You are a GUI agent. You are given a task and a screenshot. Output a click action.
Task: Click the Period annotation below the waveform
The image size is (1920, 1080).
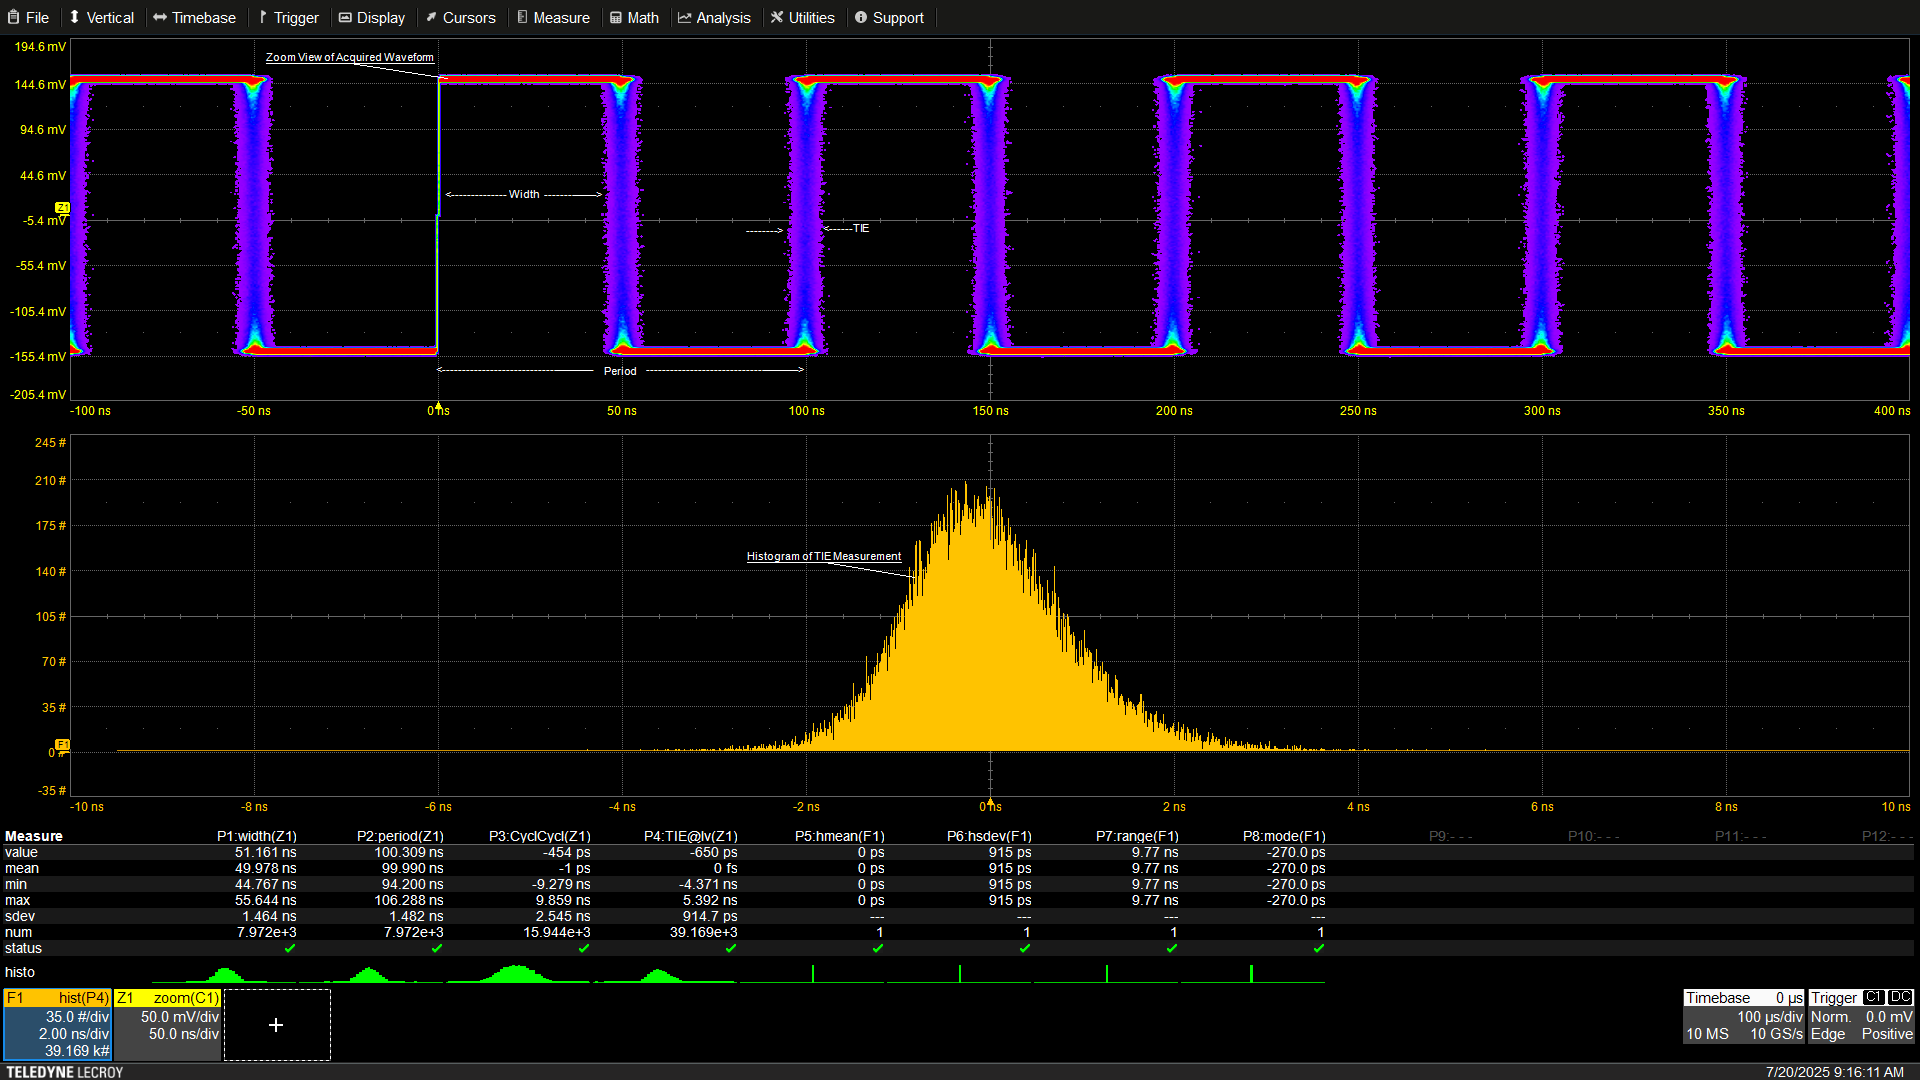pyautogui.click(x=620, y=371)
